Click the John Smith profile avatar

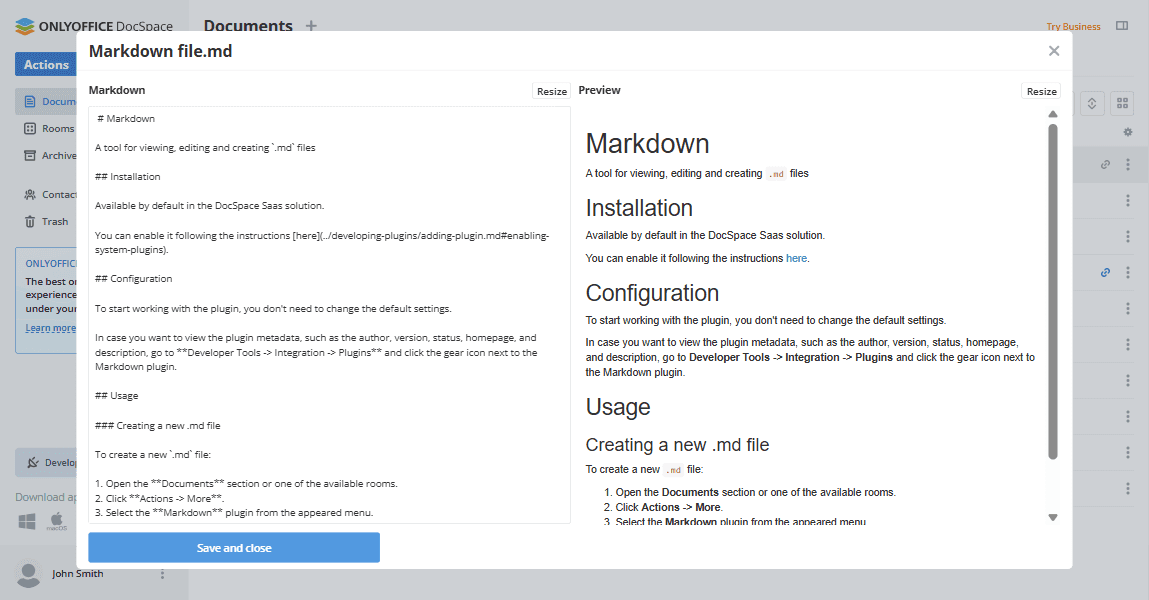tap(29, 574)
